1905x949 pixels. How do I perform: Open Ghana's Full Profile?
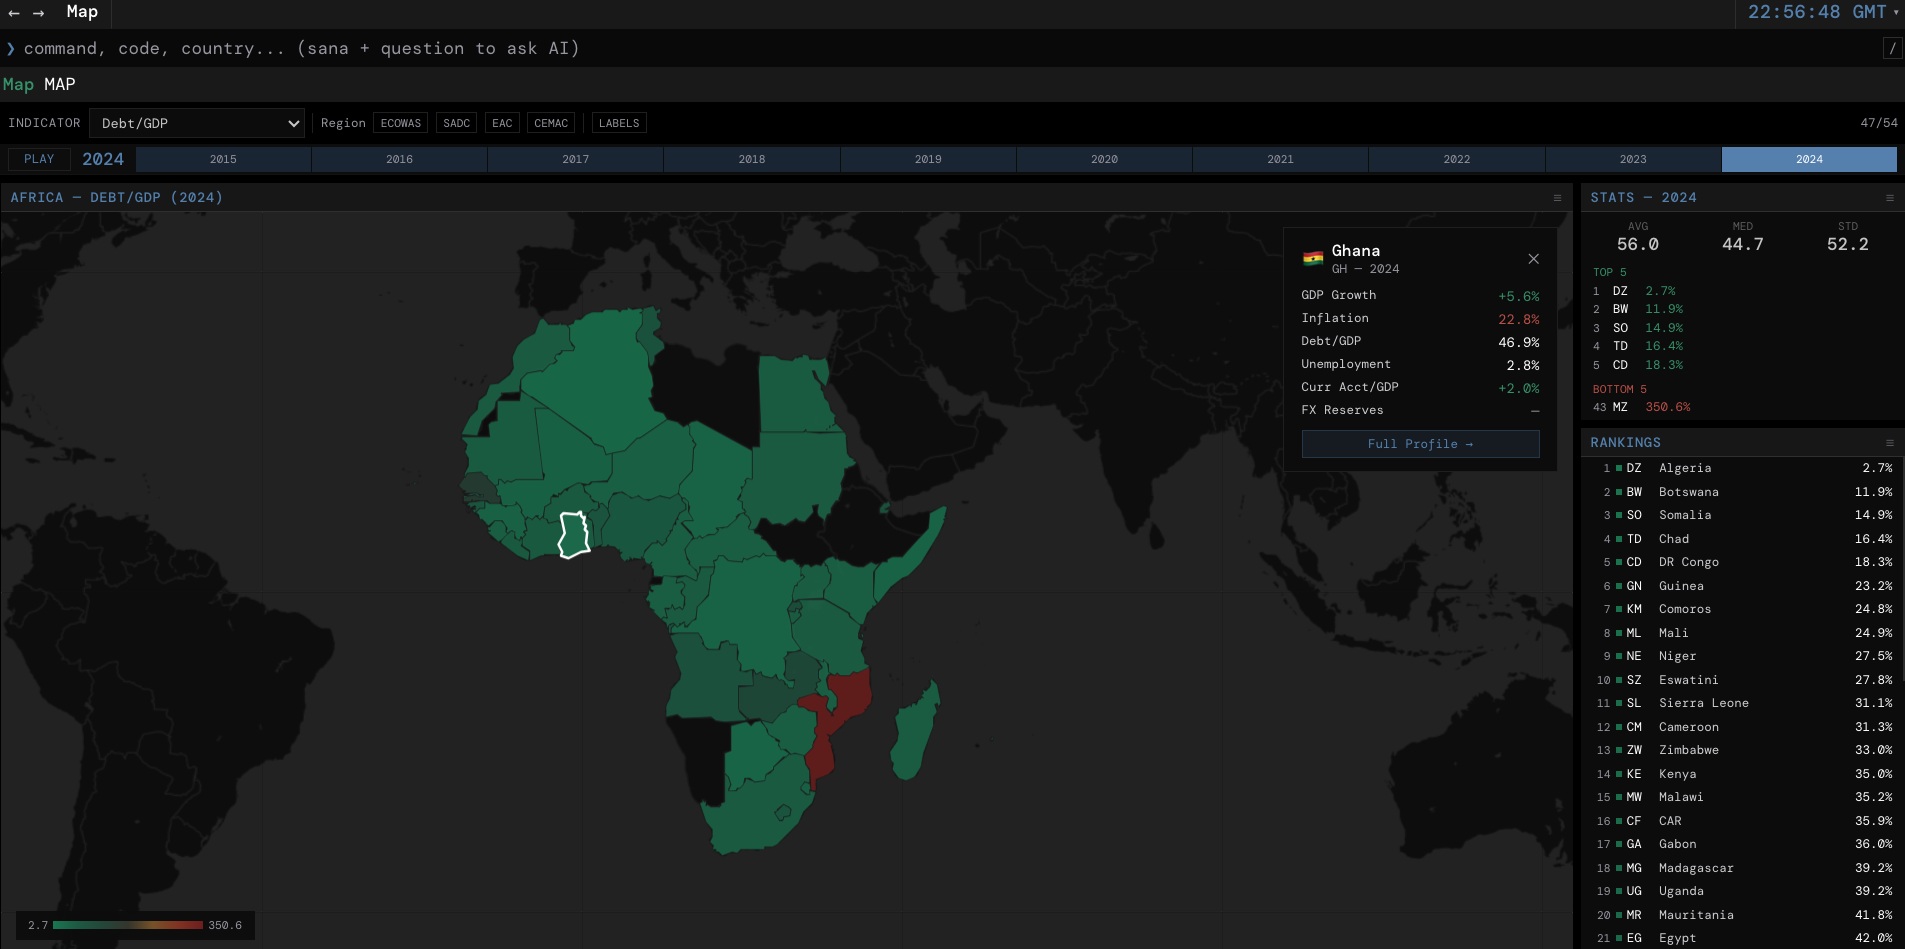[1420, 444]
